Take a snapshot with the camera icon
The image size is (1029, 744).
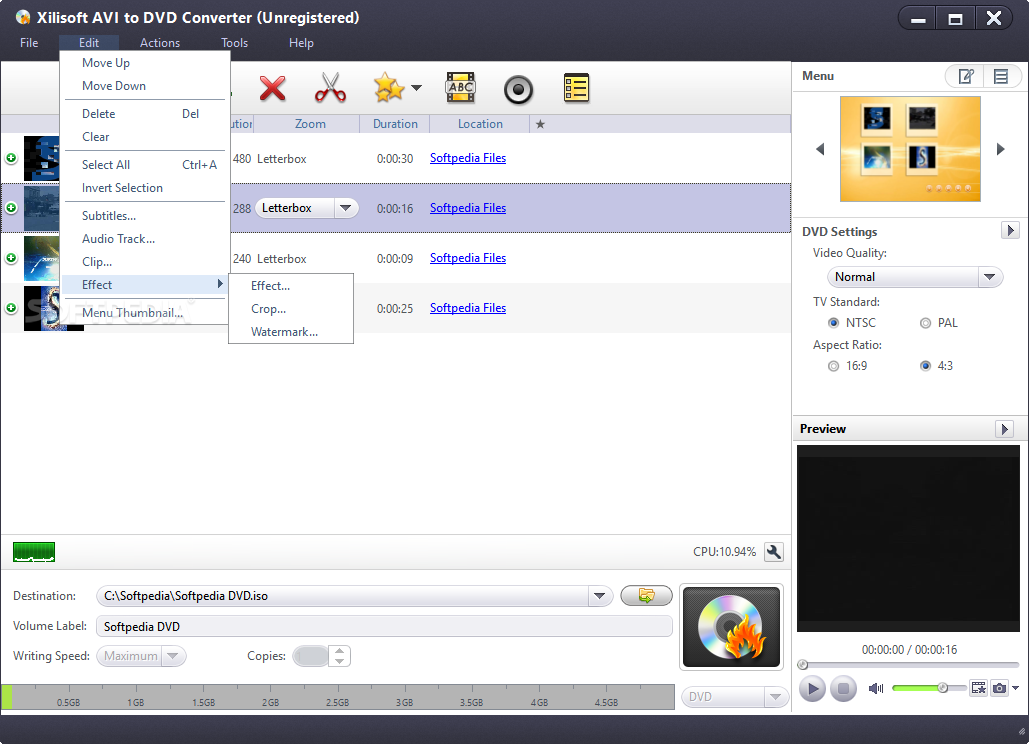coord(999,688)
